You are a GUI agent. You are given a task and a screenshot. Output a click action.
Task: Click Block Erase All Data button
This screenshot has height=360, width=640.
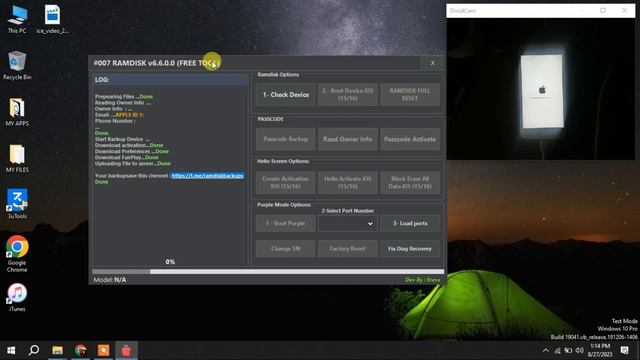click(410, 182)
